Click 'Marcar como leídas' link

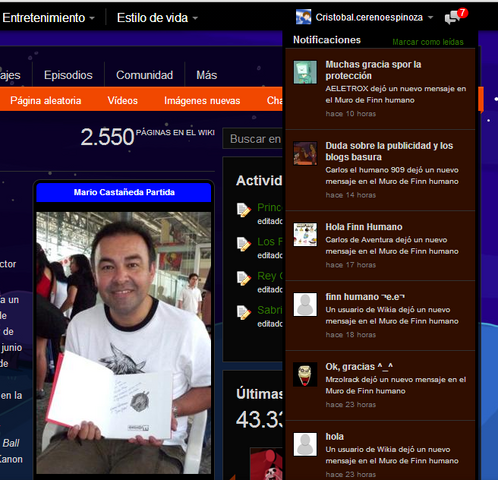(x=428, y=42)
